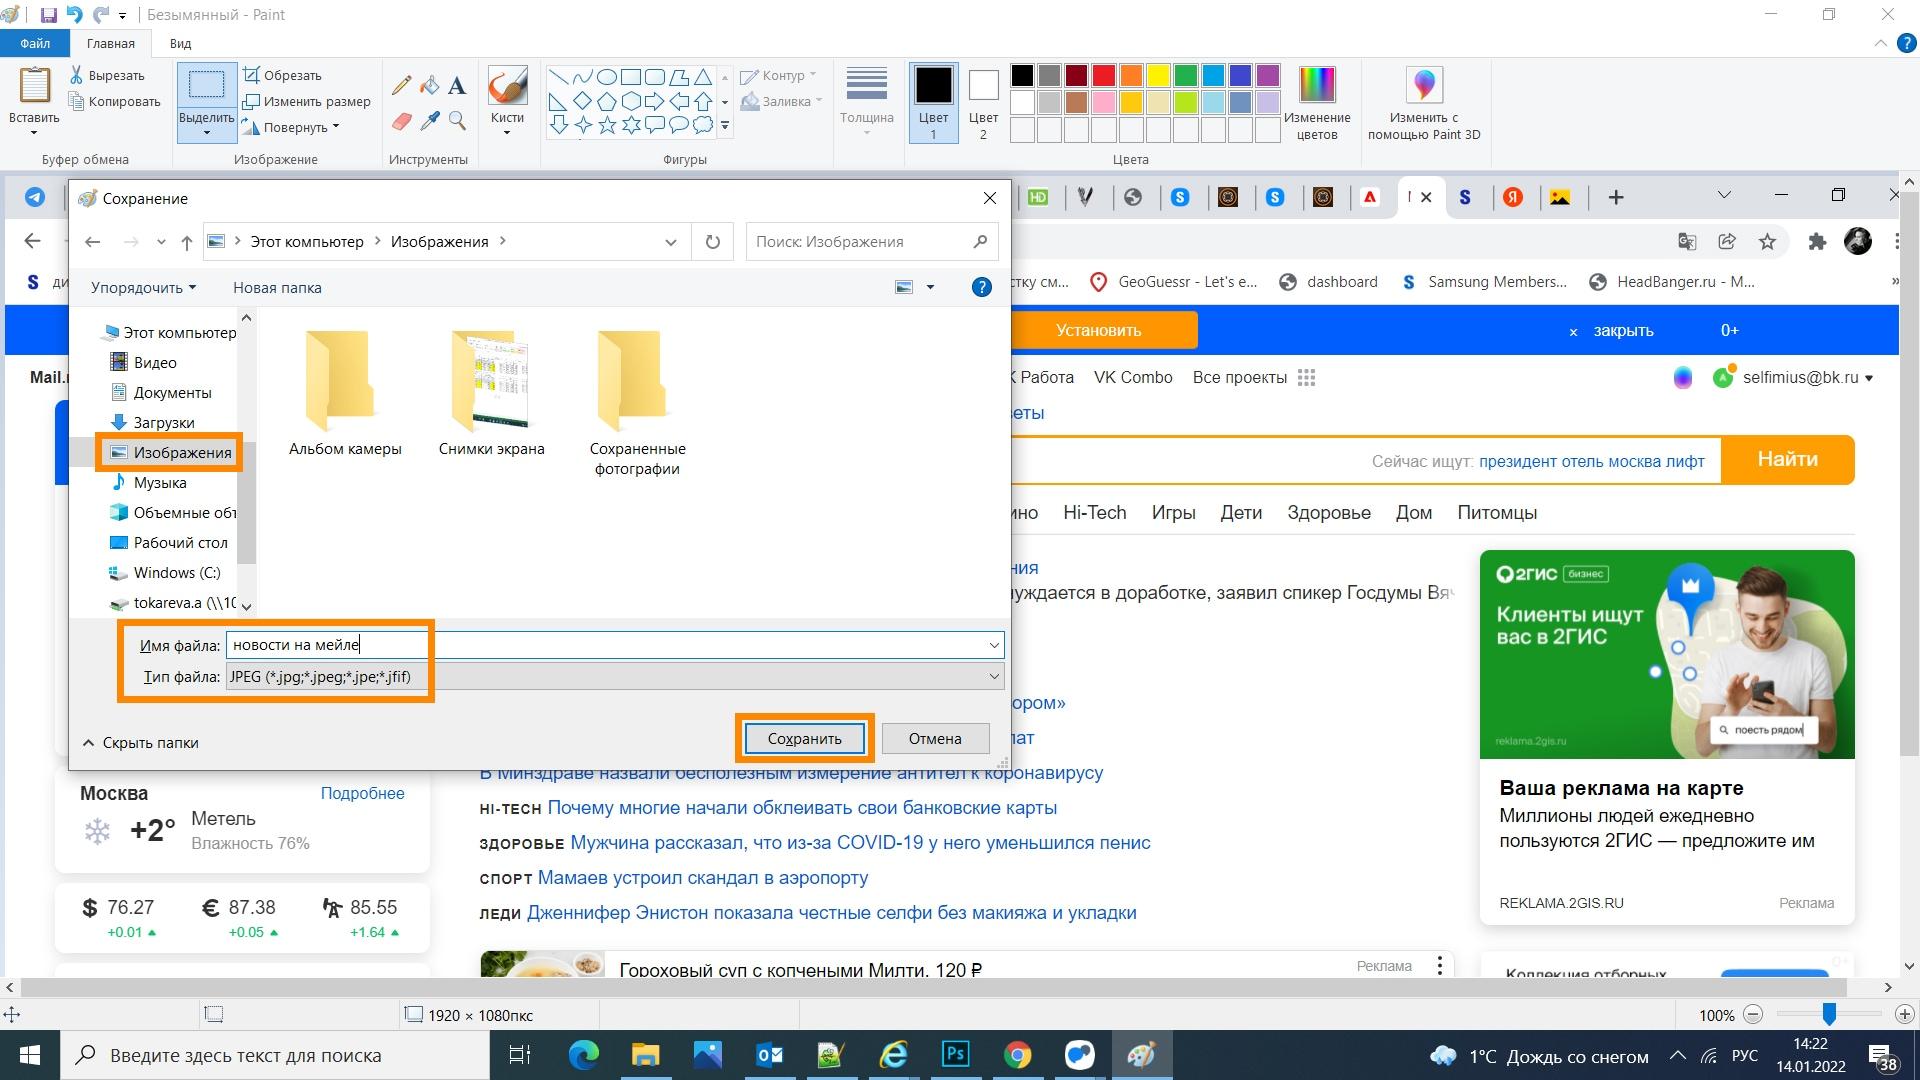Open Chrome extensions puzzle icon

click(x=1817, y=241)
